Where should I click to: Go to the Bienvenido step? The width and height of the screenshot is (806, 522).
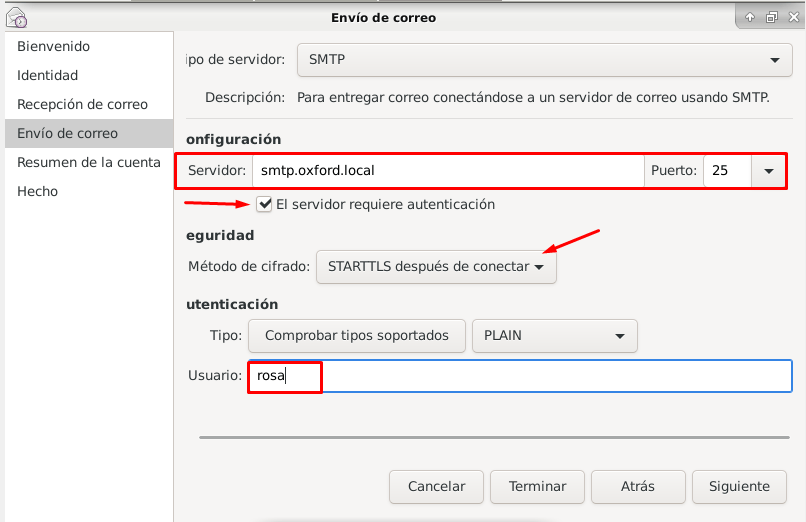pos(53,46)
